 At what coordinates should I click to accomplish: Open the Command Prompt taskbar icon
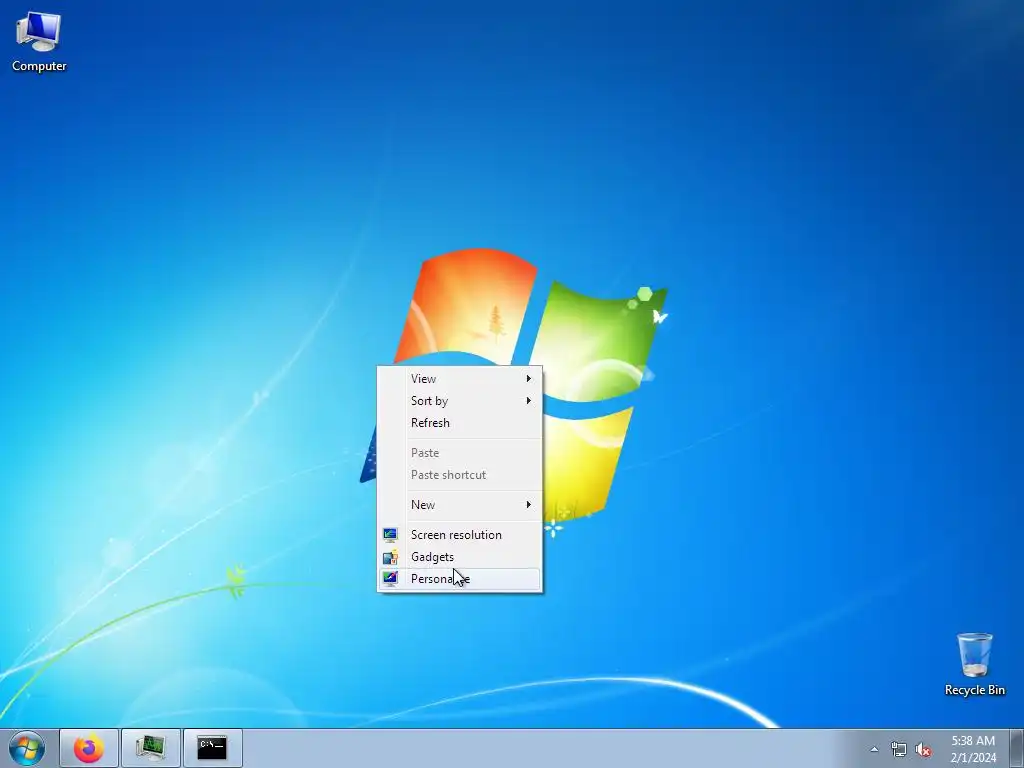point(212,748)
